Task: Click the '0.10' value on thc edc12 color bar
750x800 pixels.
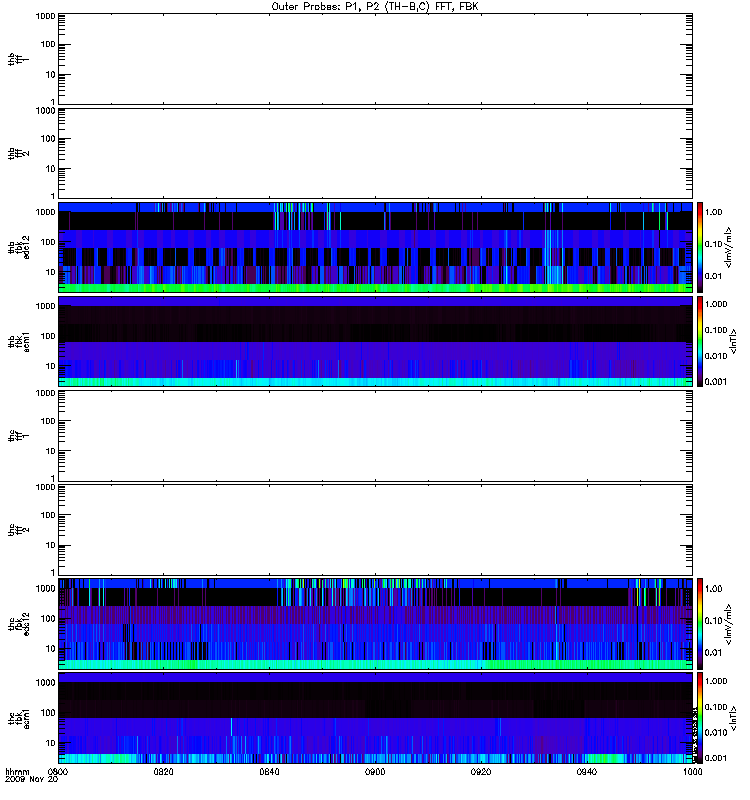Action: pos(713,620)
